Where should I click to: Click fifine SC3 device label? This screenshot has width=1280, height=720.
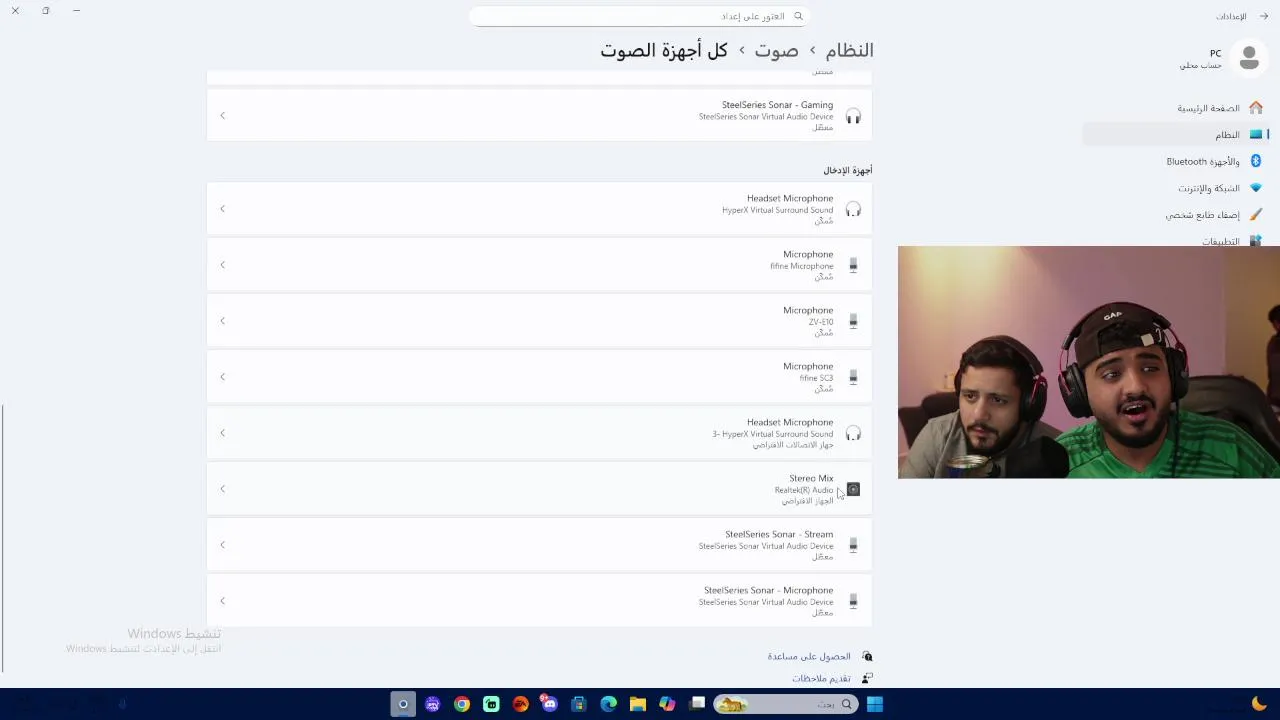[816, 378]
